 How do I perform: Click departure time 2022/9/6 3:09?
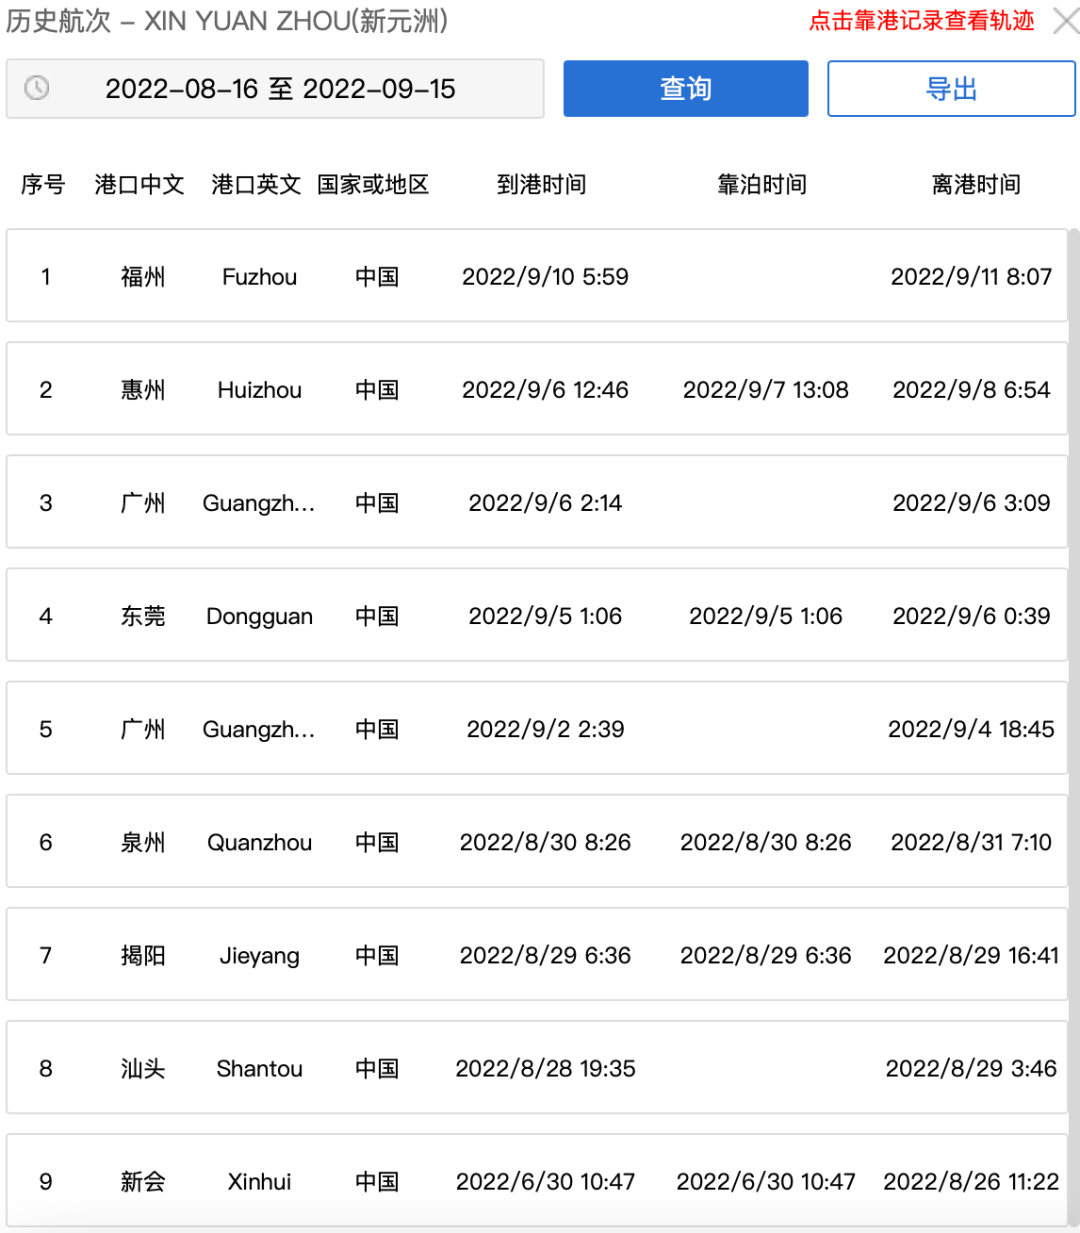click(x=971, y=503)
